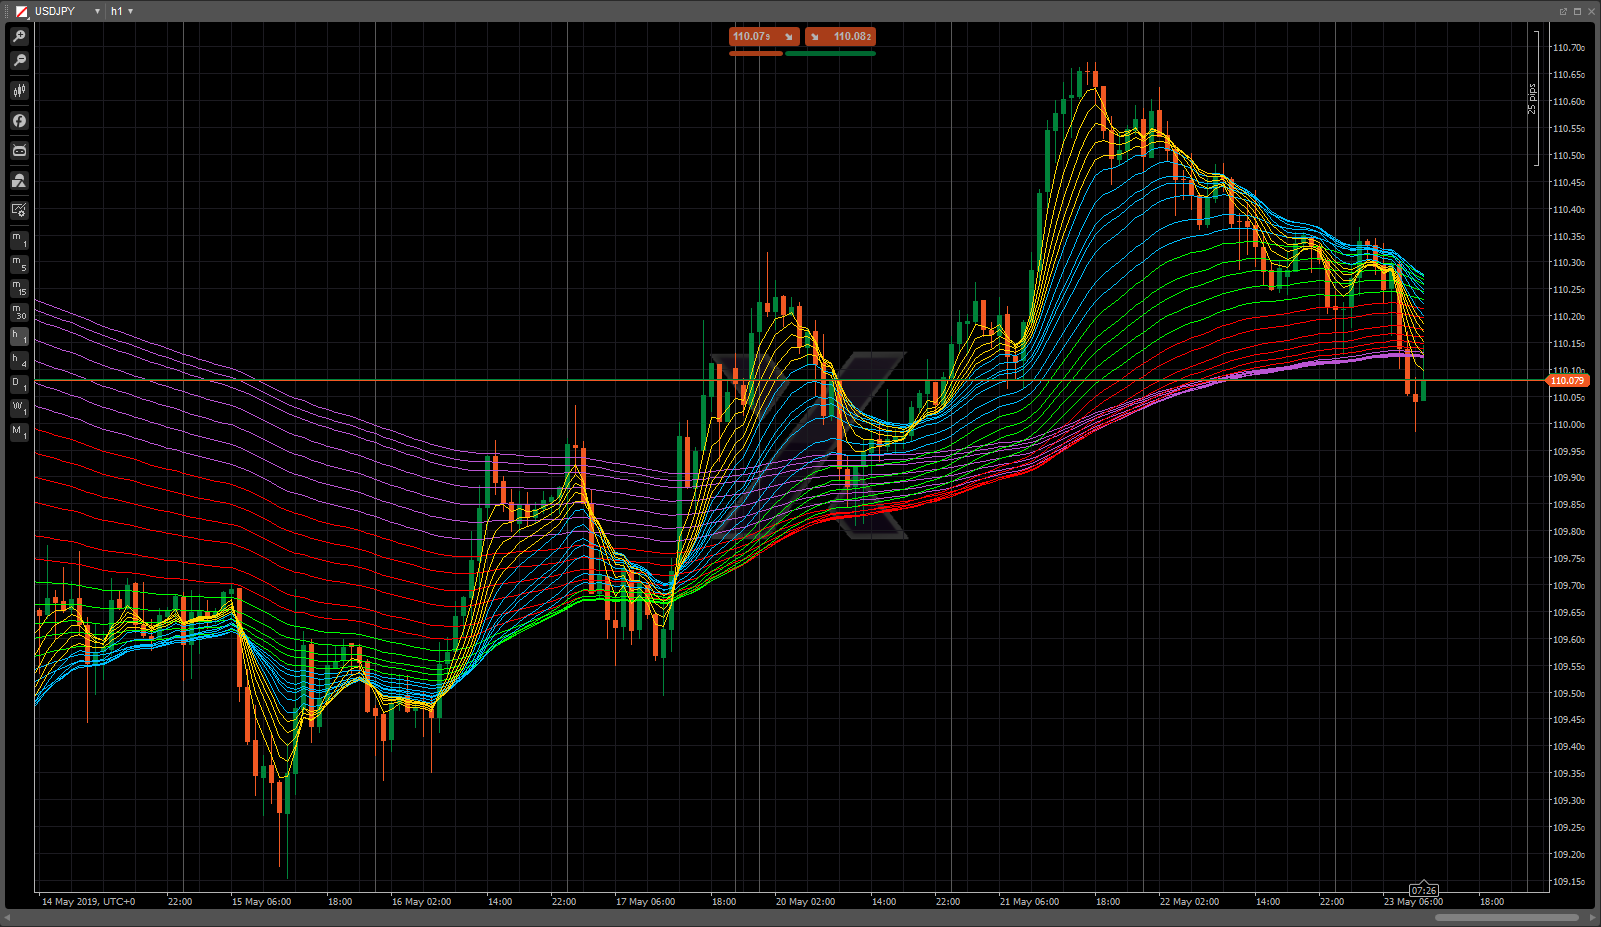Image resolution: width=1601 pixels, height=927 pixels.
Task: Select the h4 timeframe button
Action: click(19, 360)
